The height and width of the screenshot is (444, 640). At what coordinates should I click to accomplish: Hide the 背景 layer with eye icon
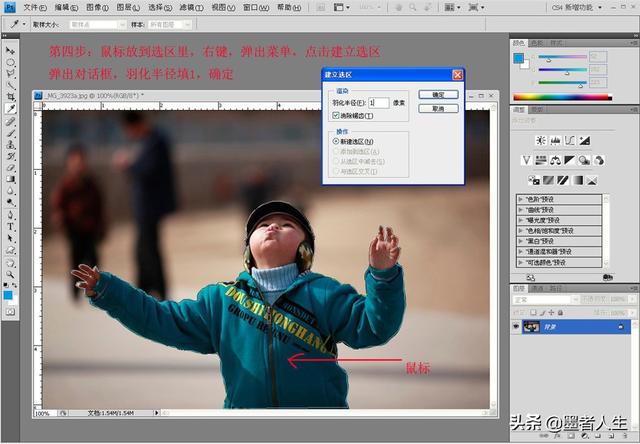(517, 327)
